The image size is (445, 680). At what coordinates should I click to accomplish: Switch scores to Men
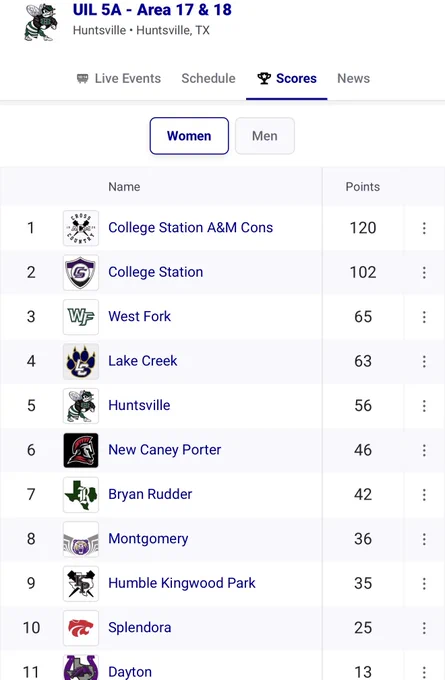[x=265, y=136]
